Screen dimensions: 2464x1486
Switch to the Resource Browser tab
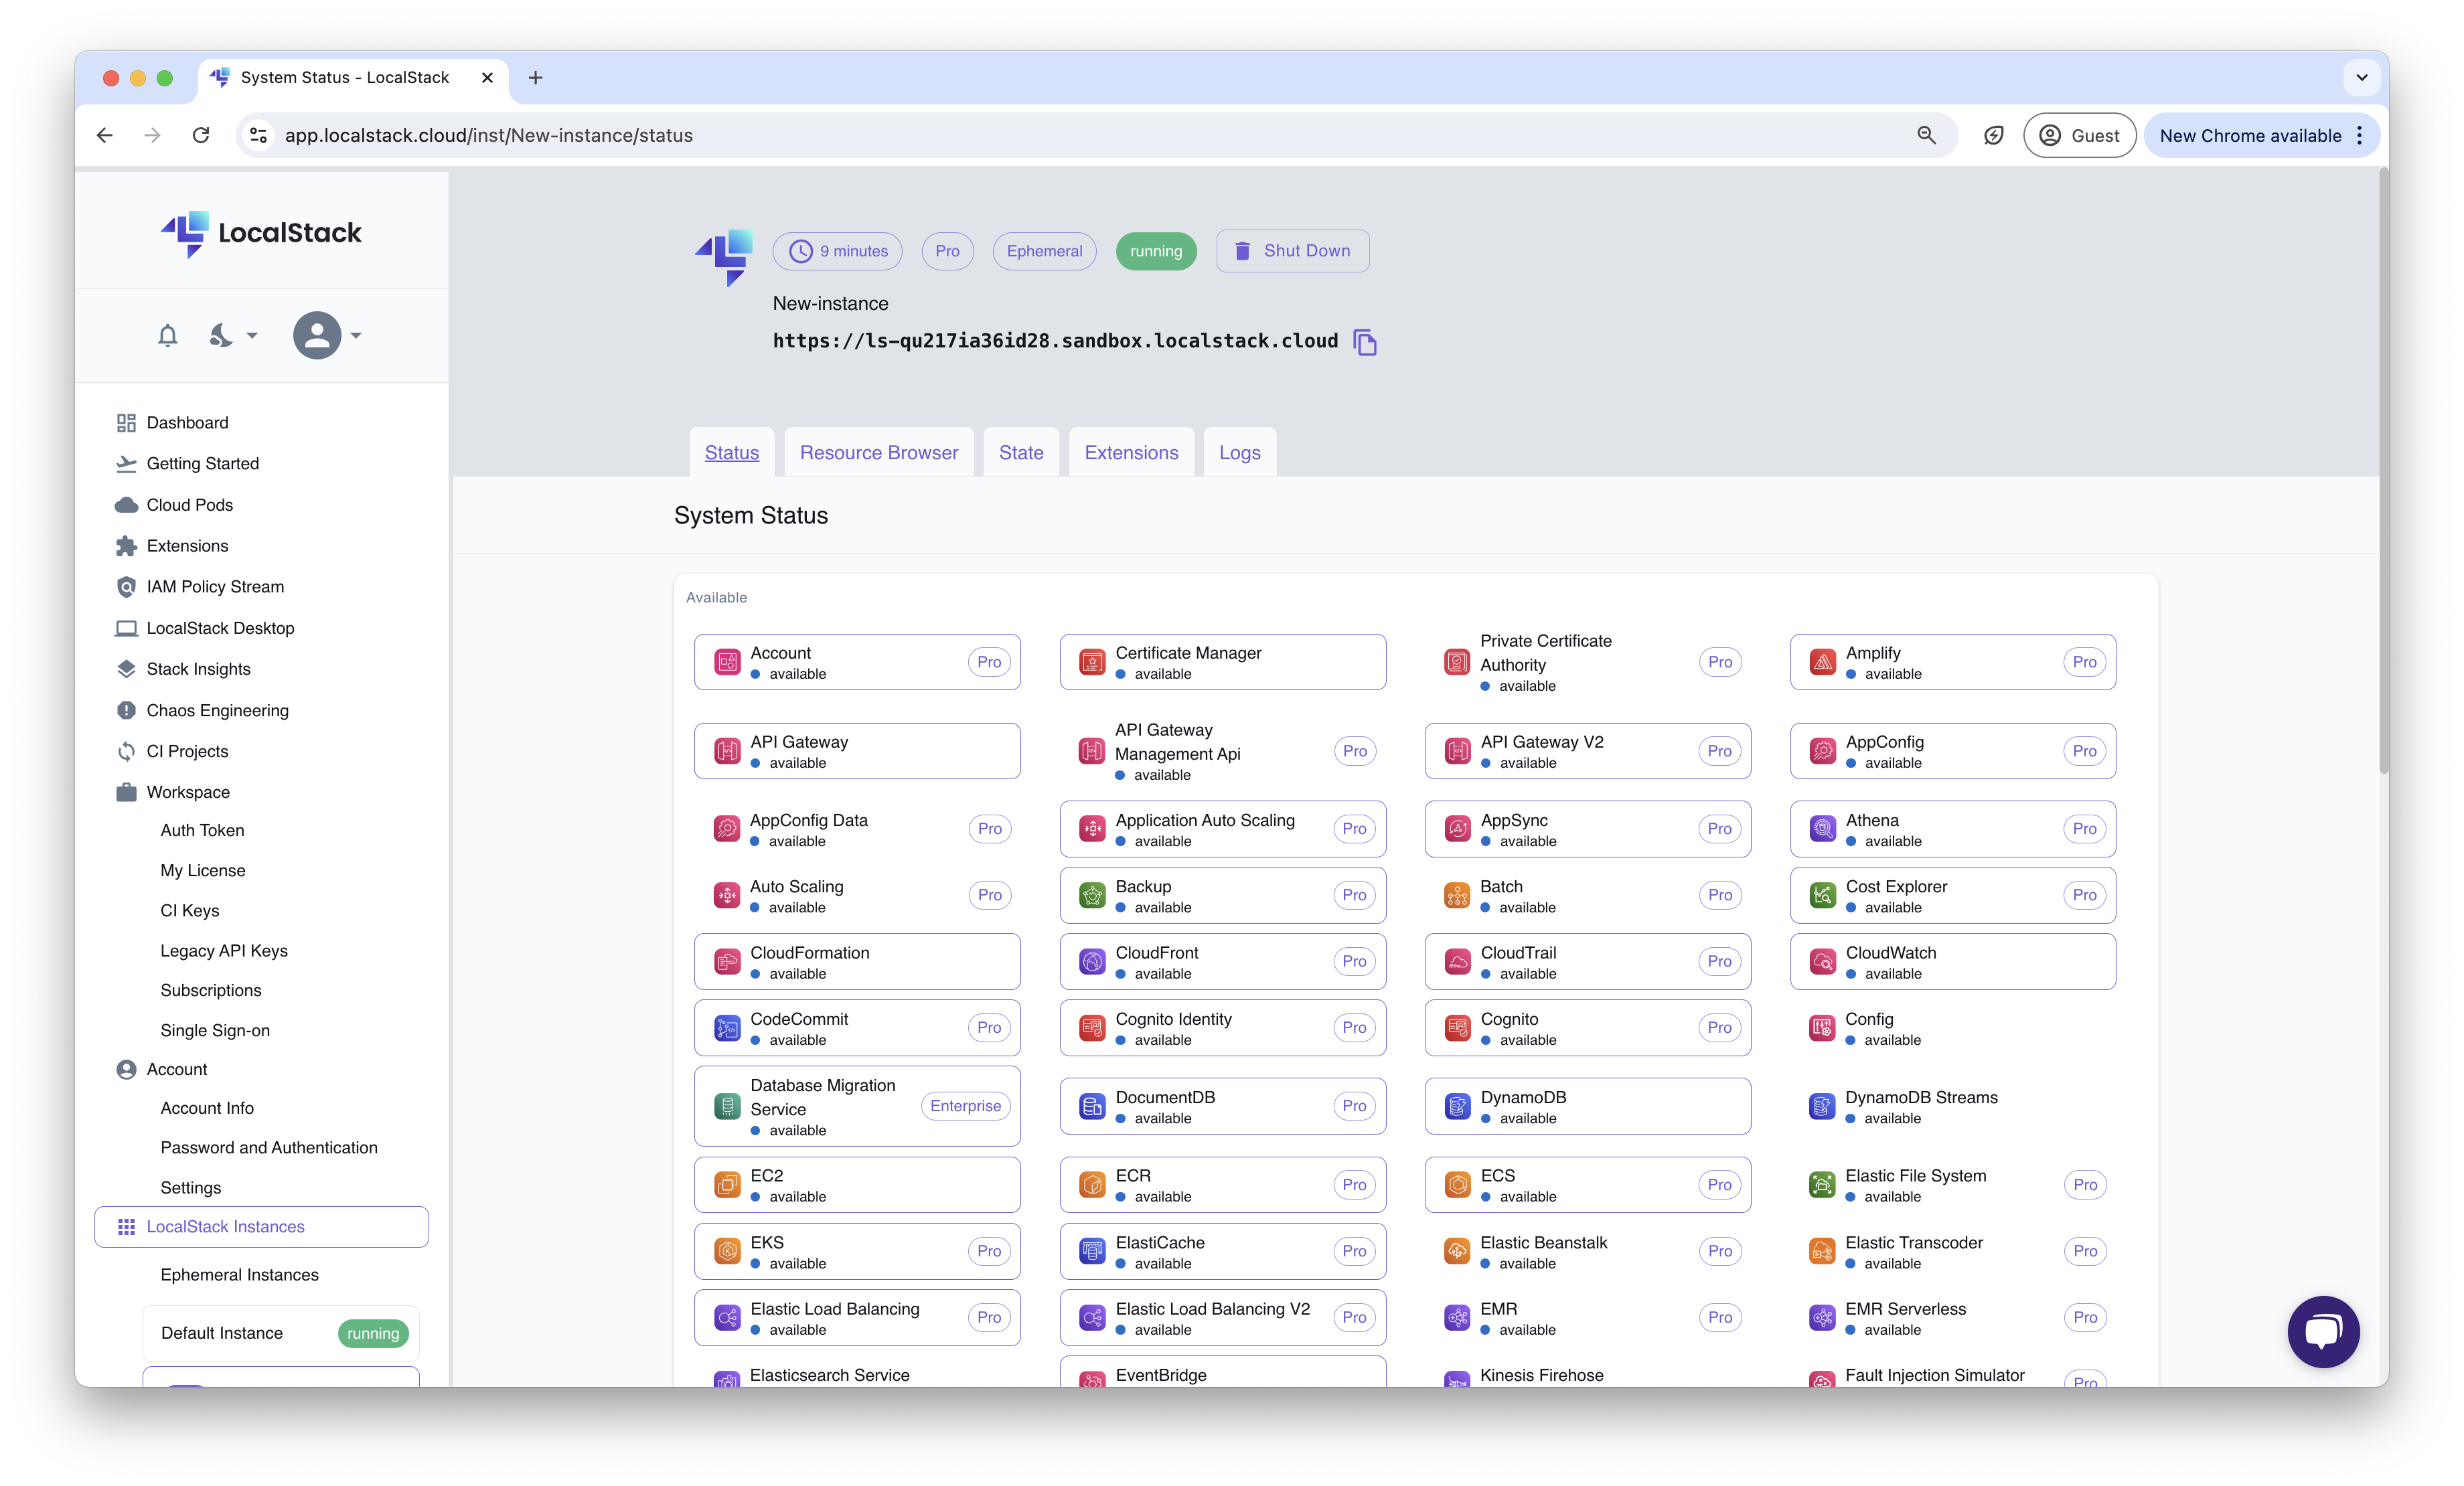tap(878, 453)
